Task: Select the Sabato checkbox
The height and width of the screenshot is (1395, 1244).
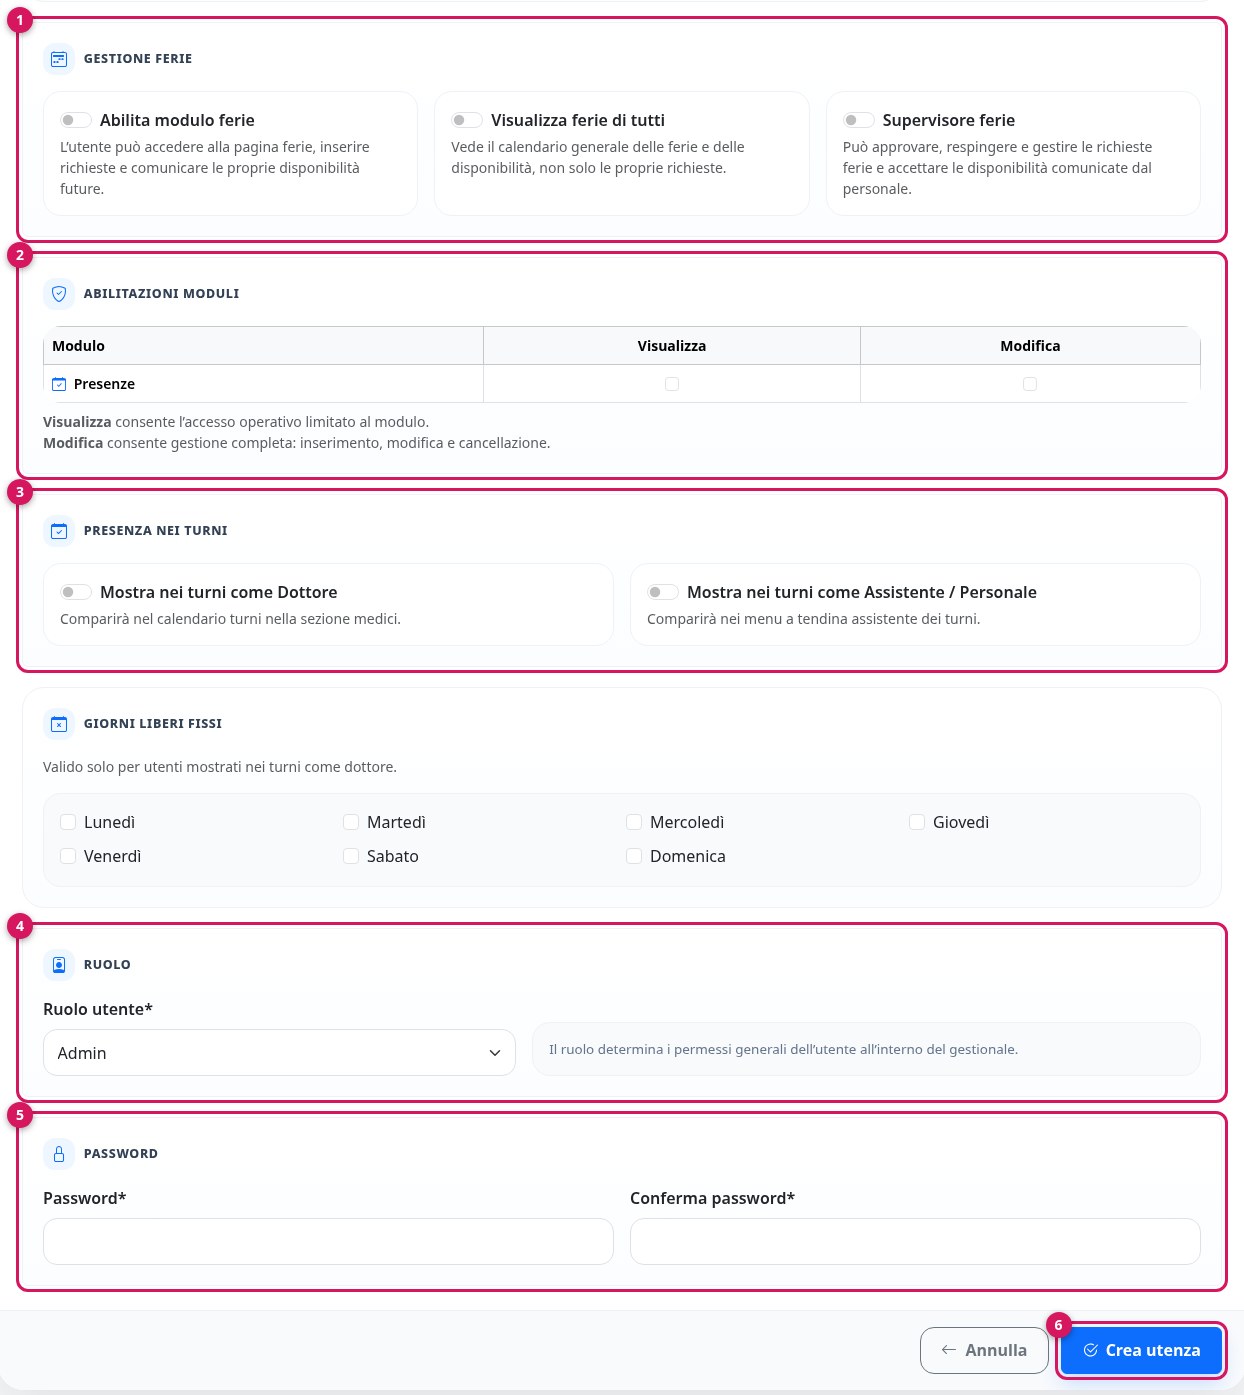Action: [x=351, y=856]
